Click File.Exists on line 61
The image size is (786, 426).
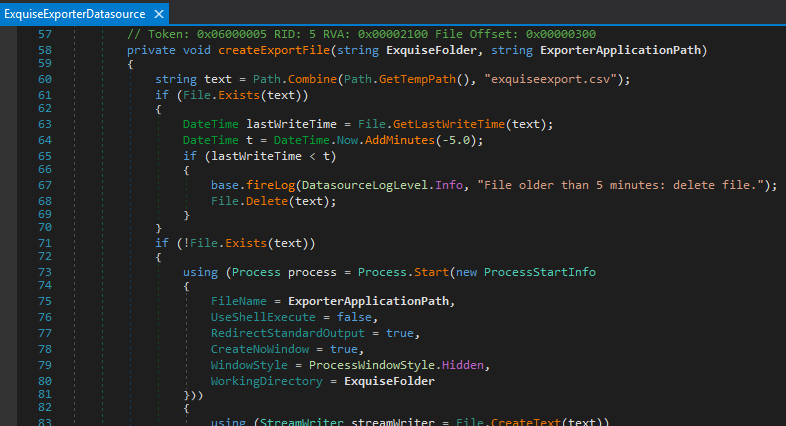[221, 95]
